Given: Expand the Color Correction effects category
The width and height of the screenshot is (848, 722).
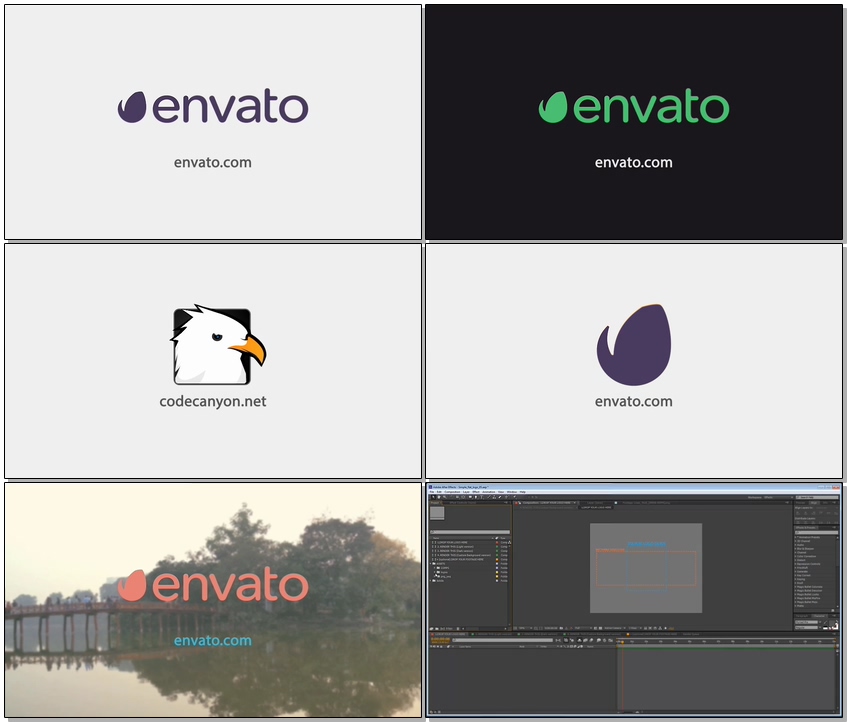Looking at the screenshot, I should 795,556.
